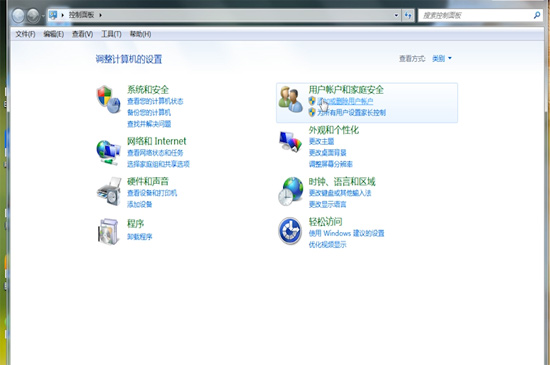Open Clock, Language and Region globe icon
This screenshot has height=365, width=550.
pyautogui.click(x=290, y=191)
